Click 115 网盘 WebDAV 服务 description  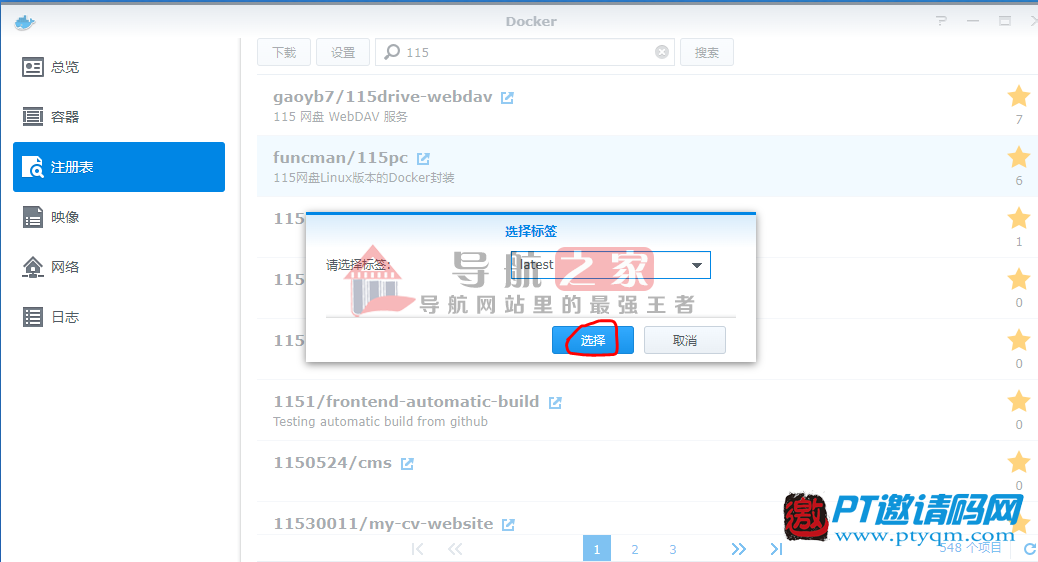click(340, 117)
